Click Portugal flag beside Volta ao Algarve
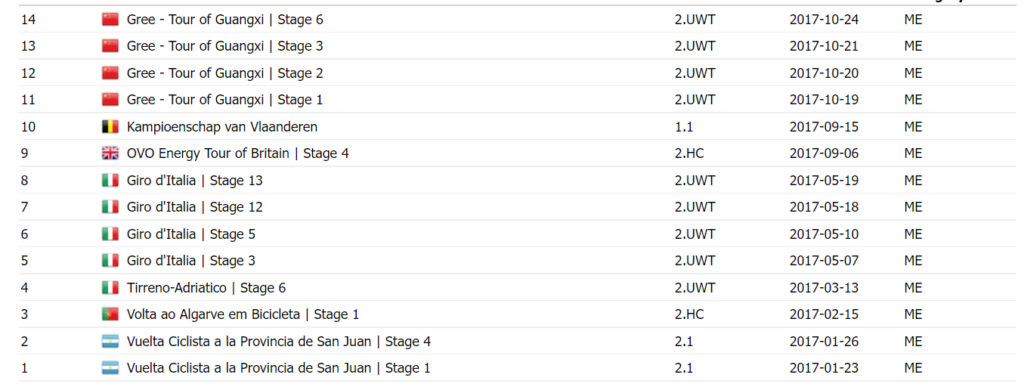This screenshot has height=390, width=1024. pos(110,314)
